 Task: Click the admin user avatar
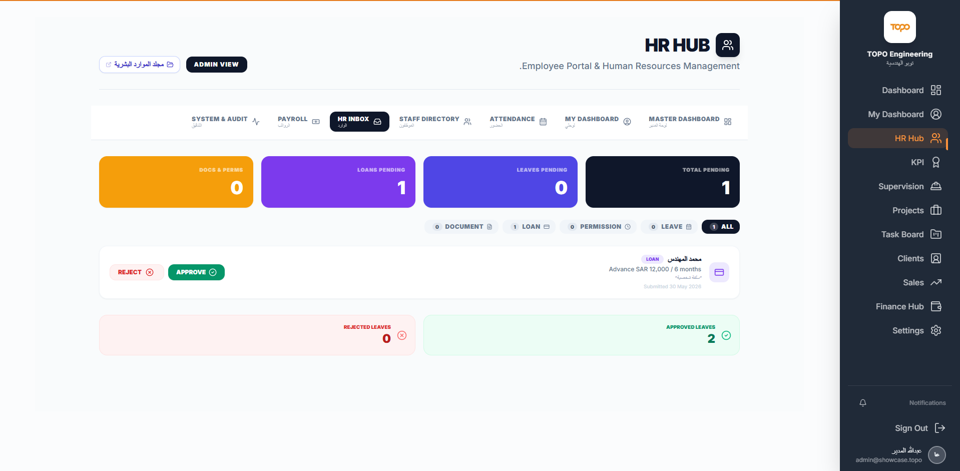[x=937, y=455]
